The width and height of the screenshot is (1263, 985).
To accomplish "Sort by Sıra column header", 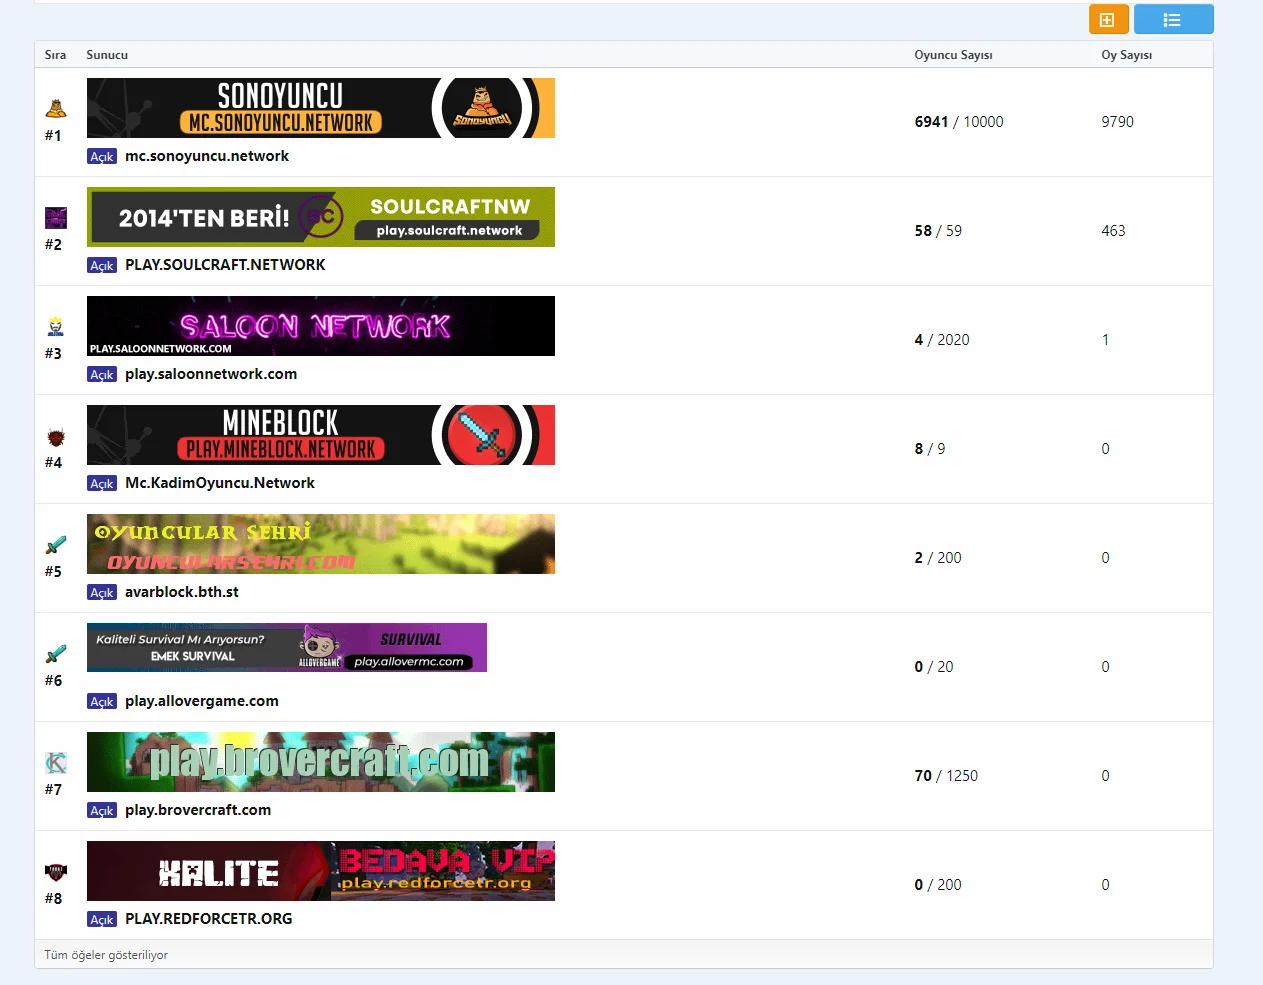I will [55, 55].
